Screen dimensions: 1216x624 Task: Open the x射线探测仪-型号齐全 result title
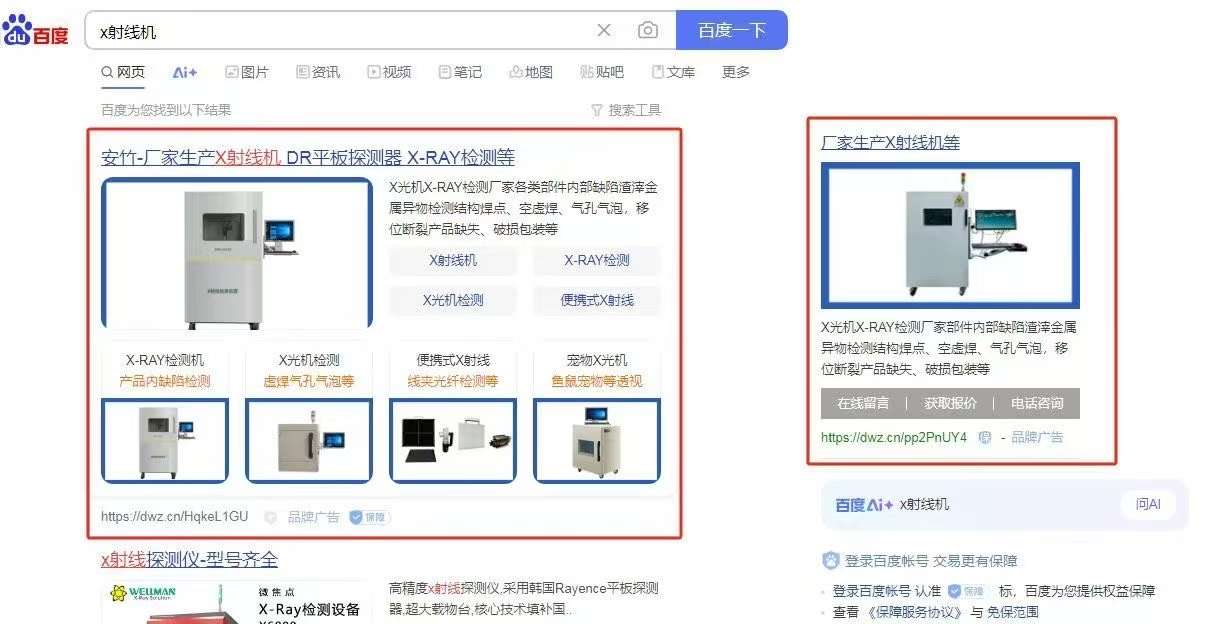[189, 559]
